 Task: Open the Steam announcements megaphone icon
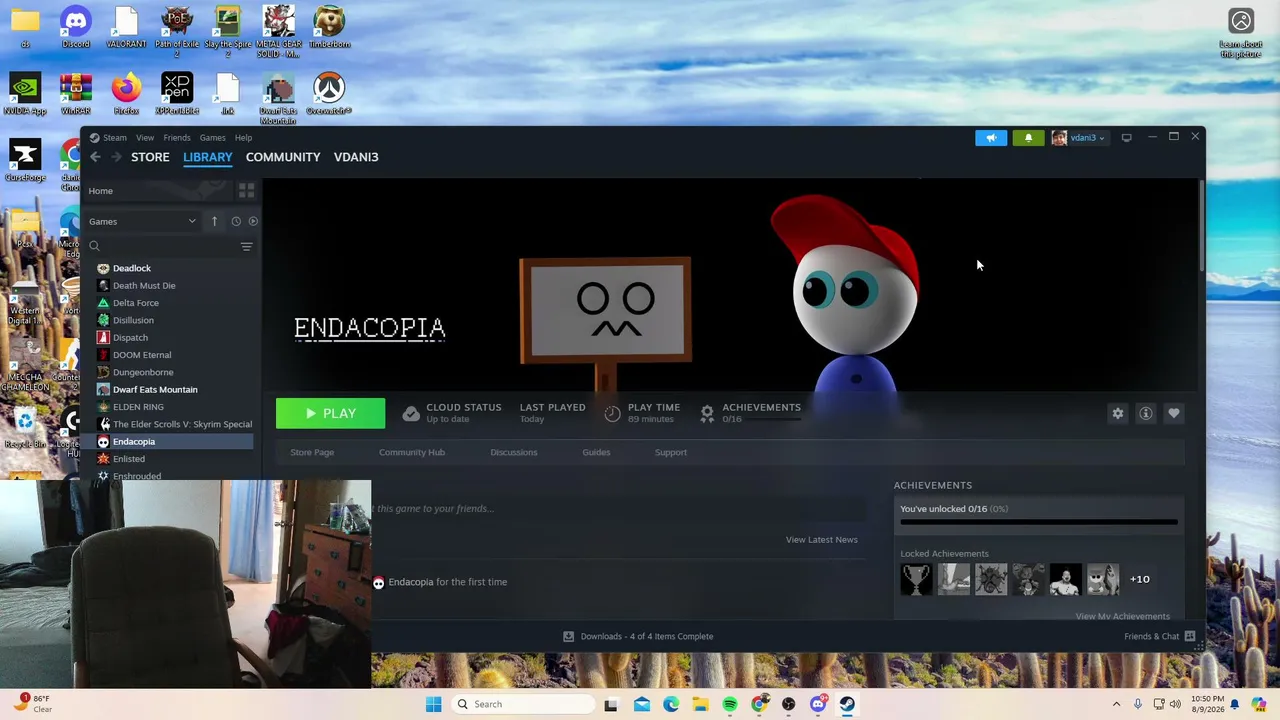pyautogui.click(x=991, y=138)
